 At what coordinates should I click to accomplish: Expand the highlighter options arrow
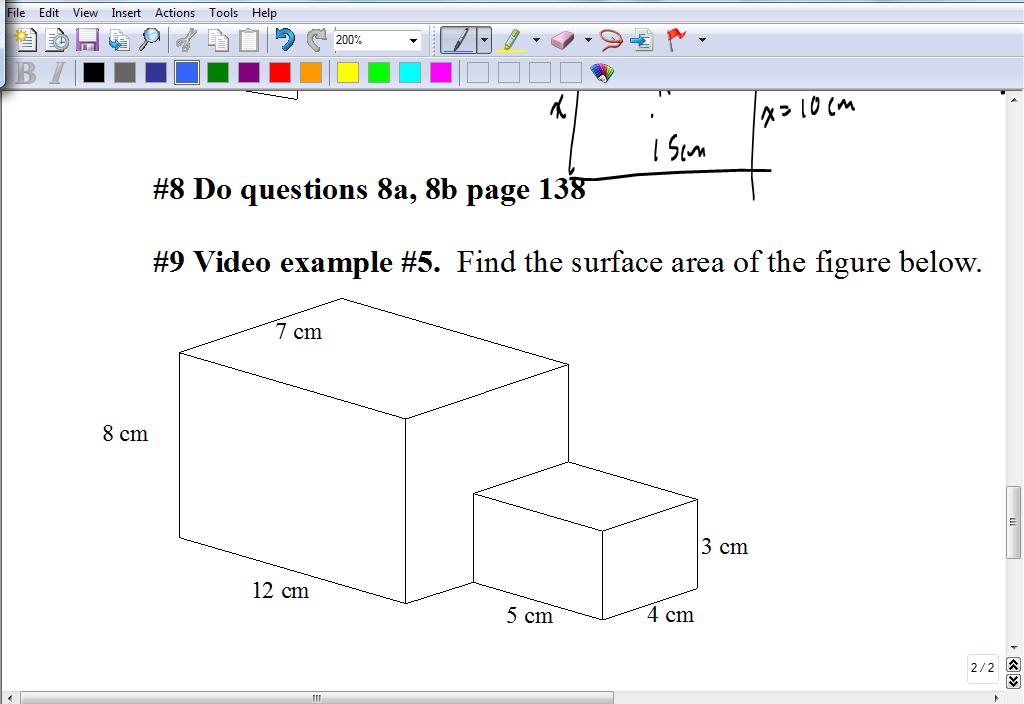click(x=536, y=41)
